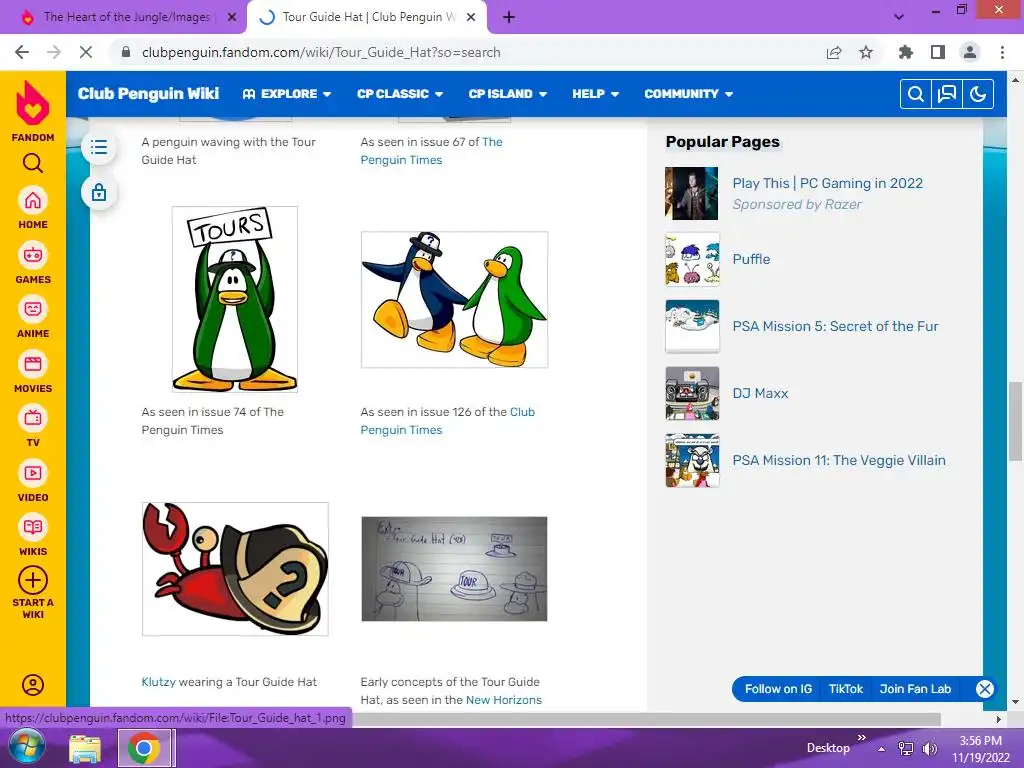Click the DJ Maxx thumbnail image

[x=692, y=393]
